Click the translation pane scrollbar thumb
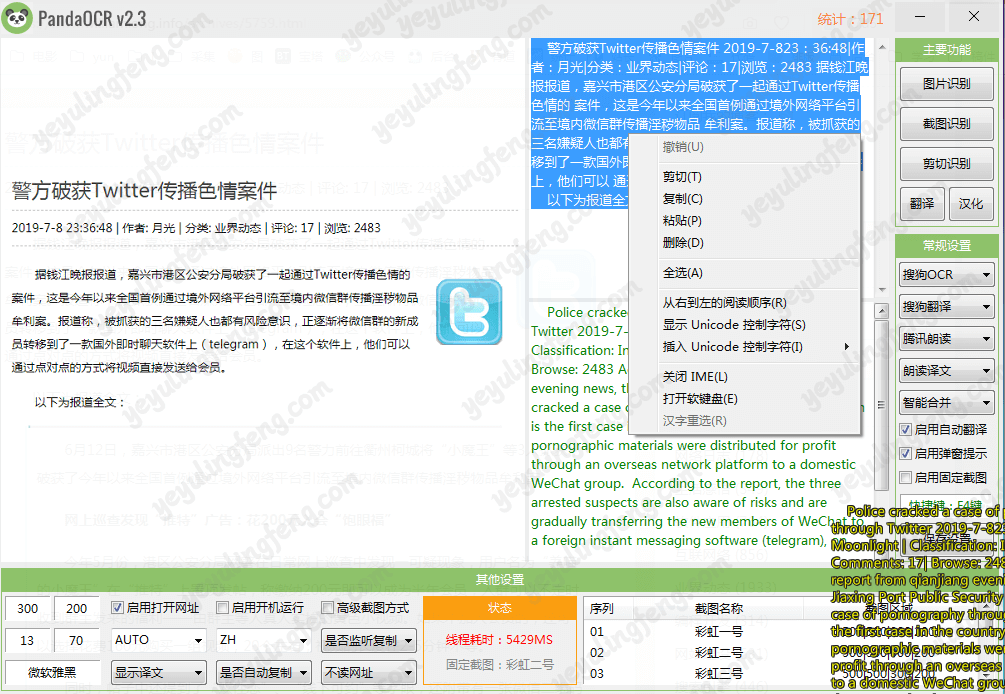The image size is (1005, 694). (882, 404)
